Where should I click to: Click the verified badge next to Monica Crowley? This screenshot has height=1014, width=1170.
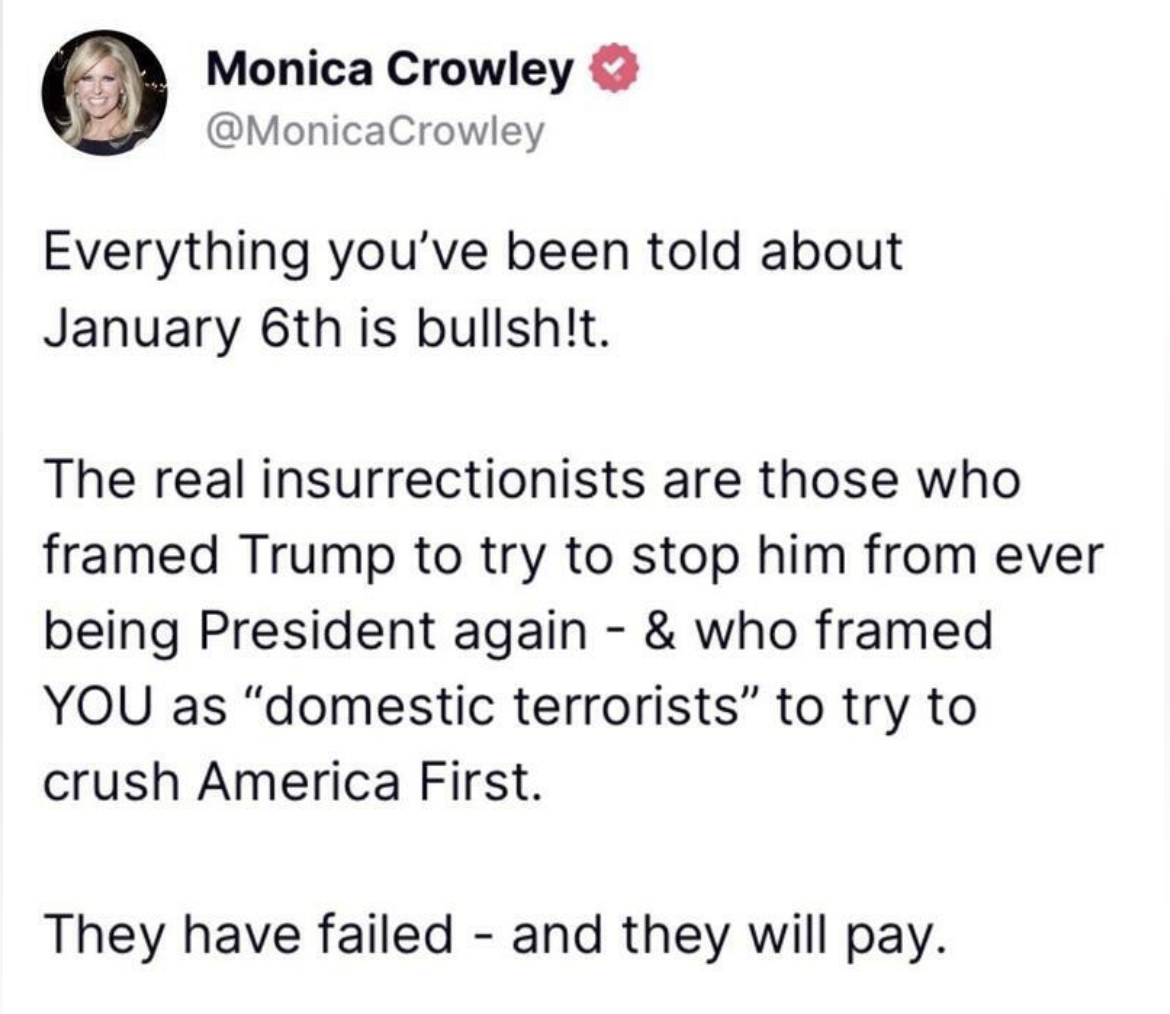click(x=613, y=71)
